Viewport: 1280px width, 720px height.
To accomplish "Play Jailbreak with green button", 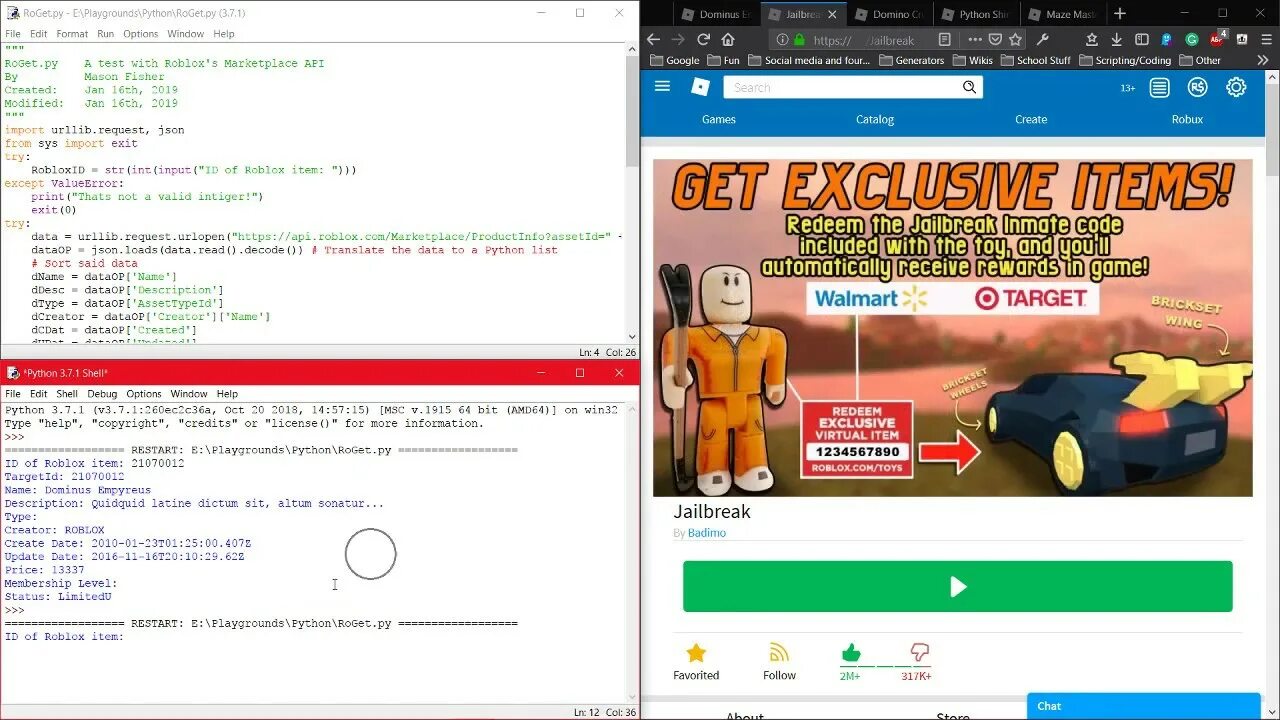I will click(957, 586).
